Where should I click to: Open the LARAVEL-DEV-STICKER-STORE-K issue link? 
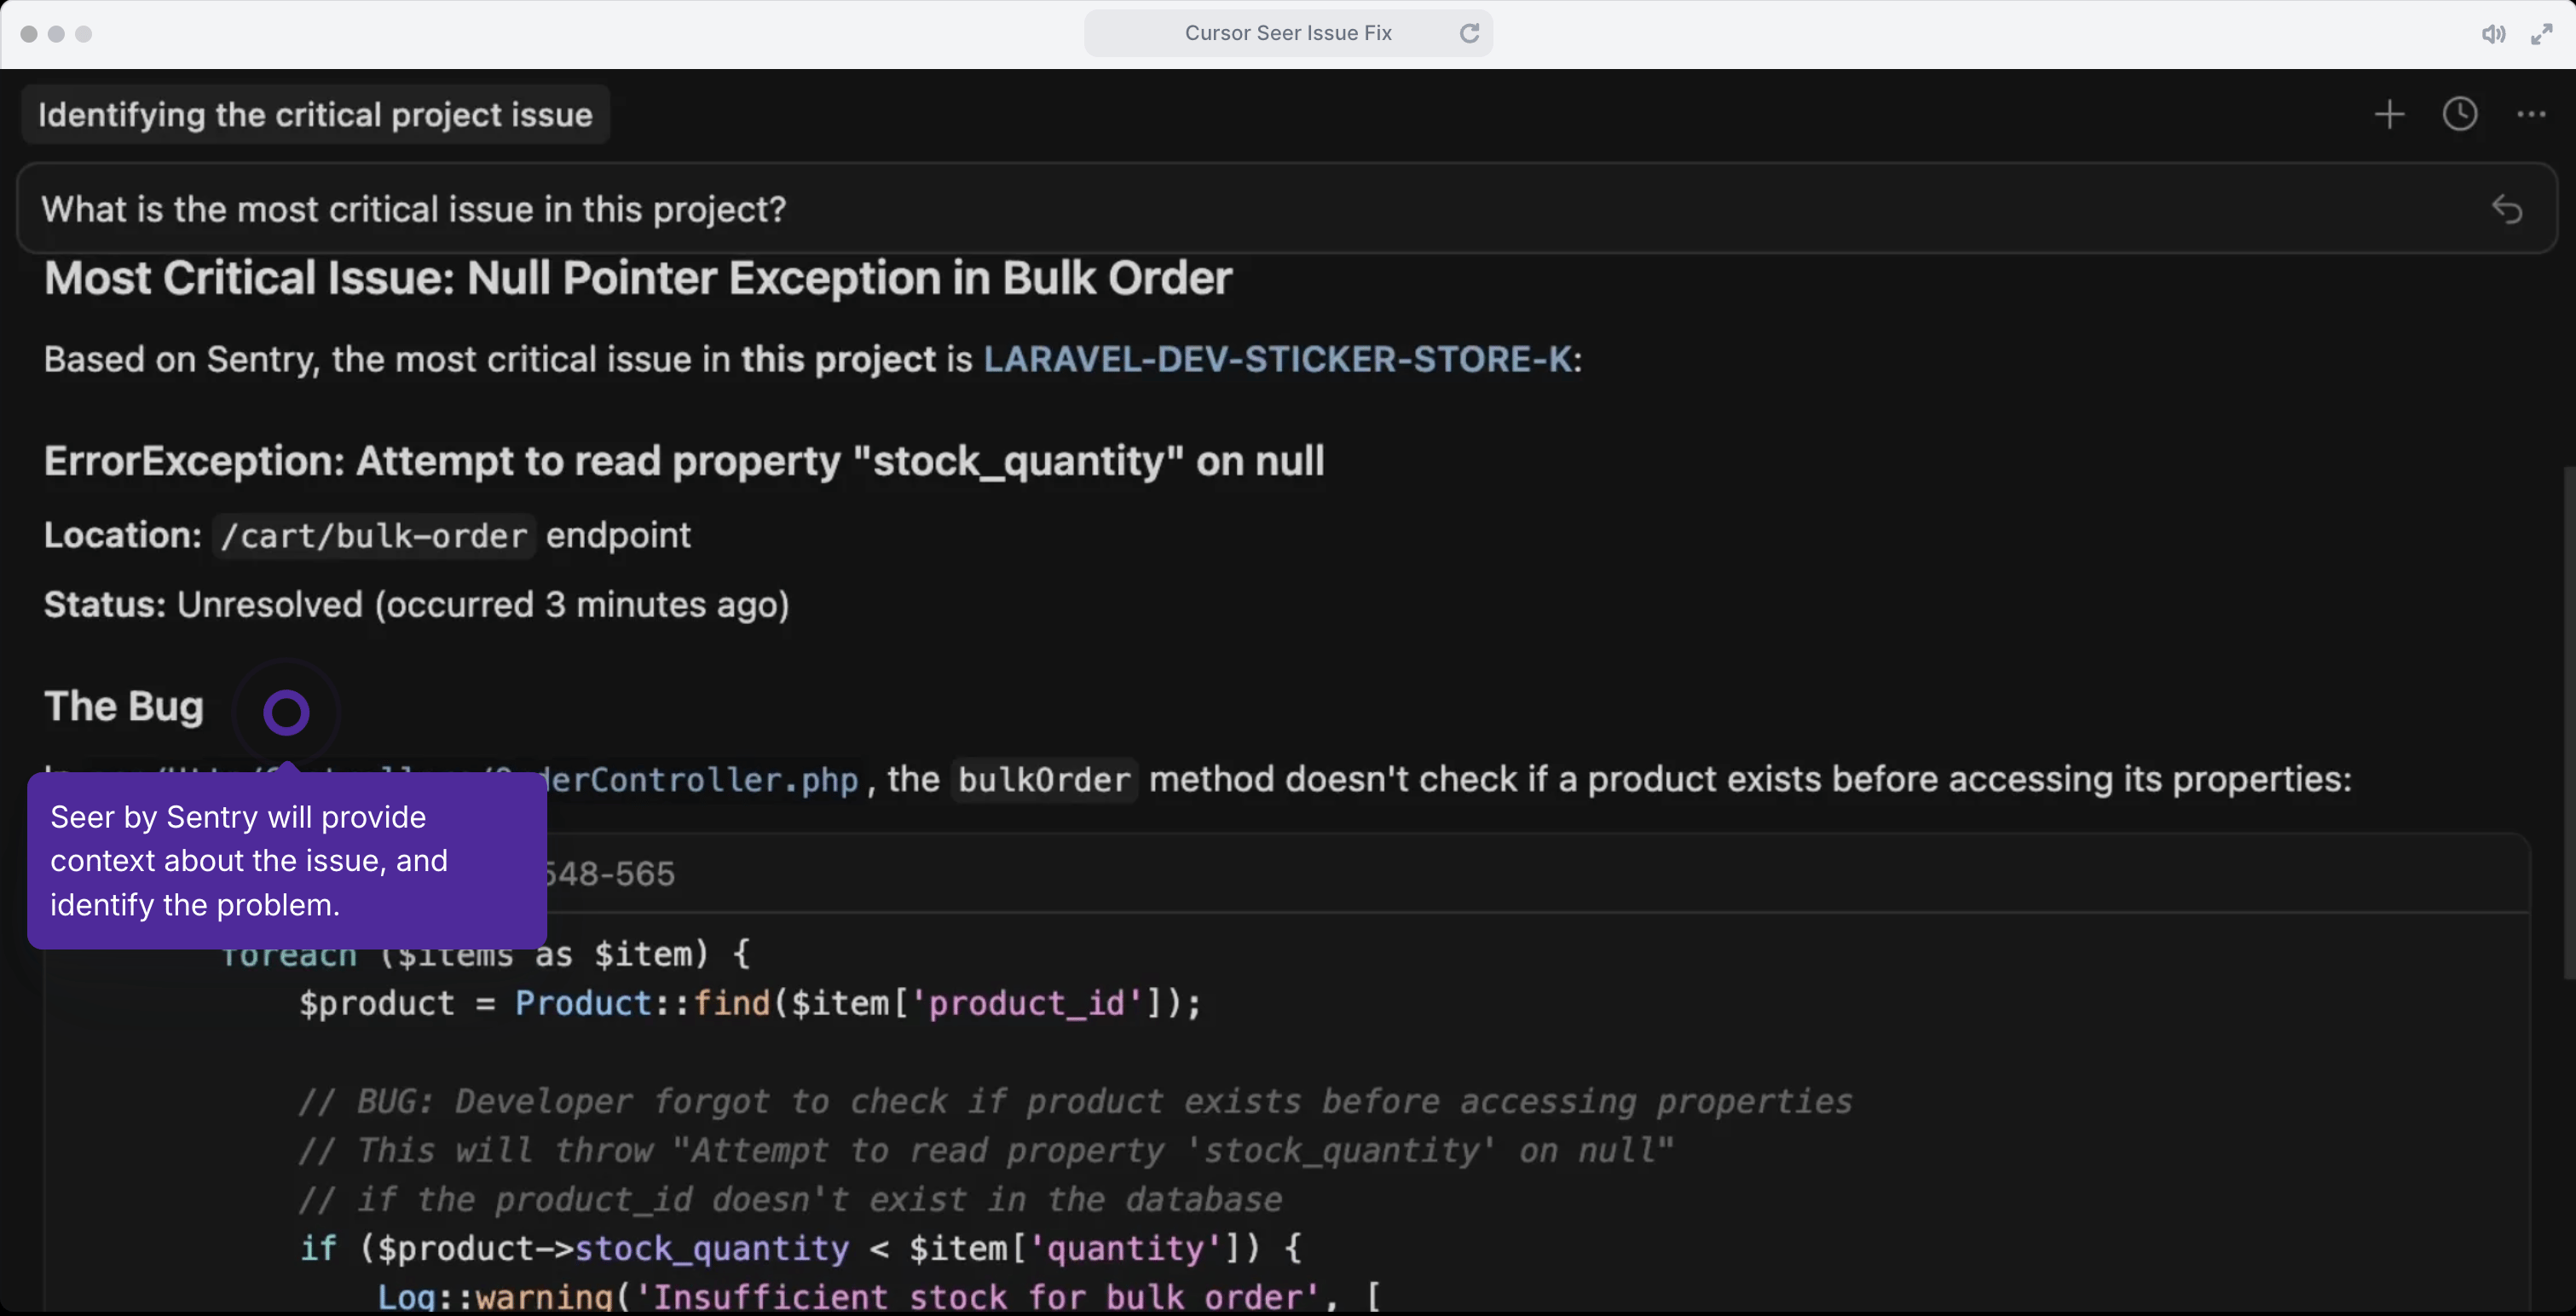pos(1278,359)
